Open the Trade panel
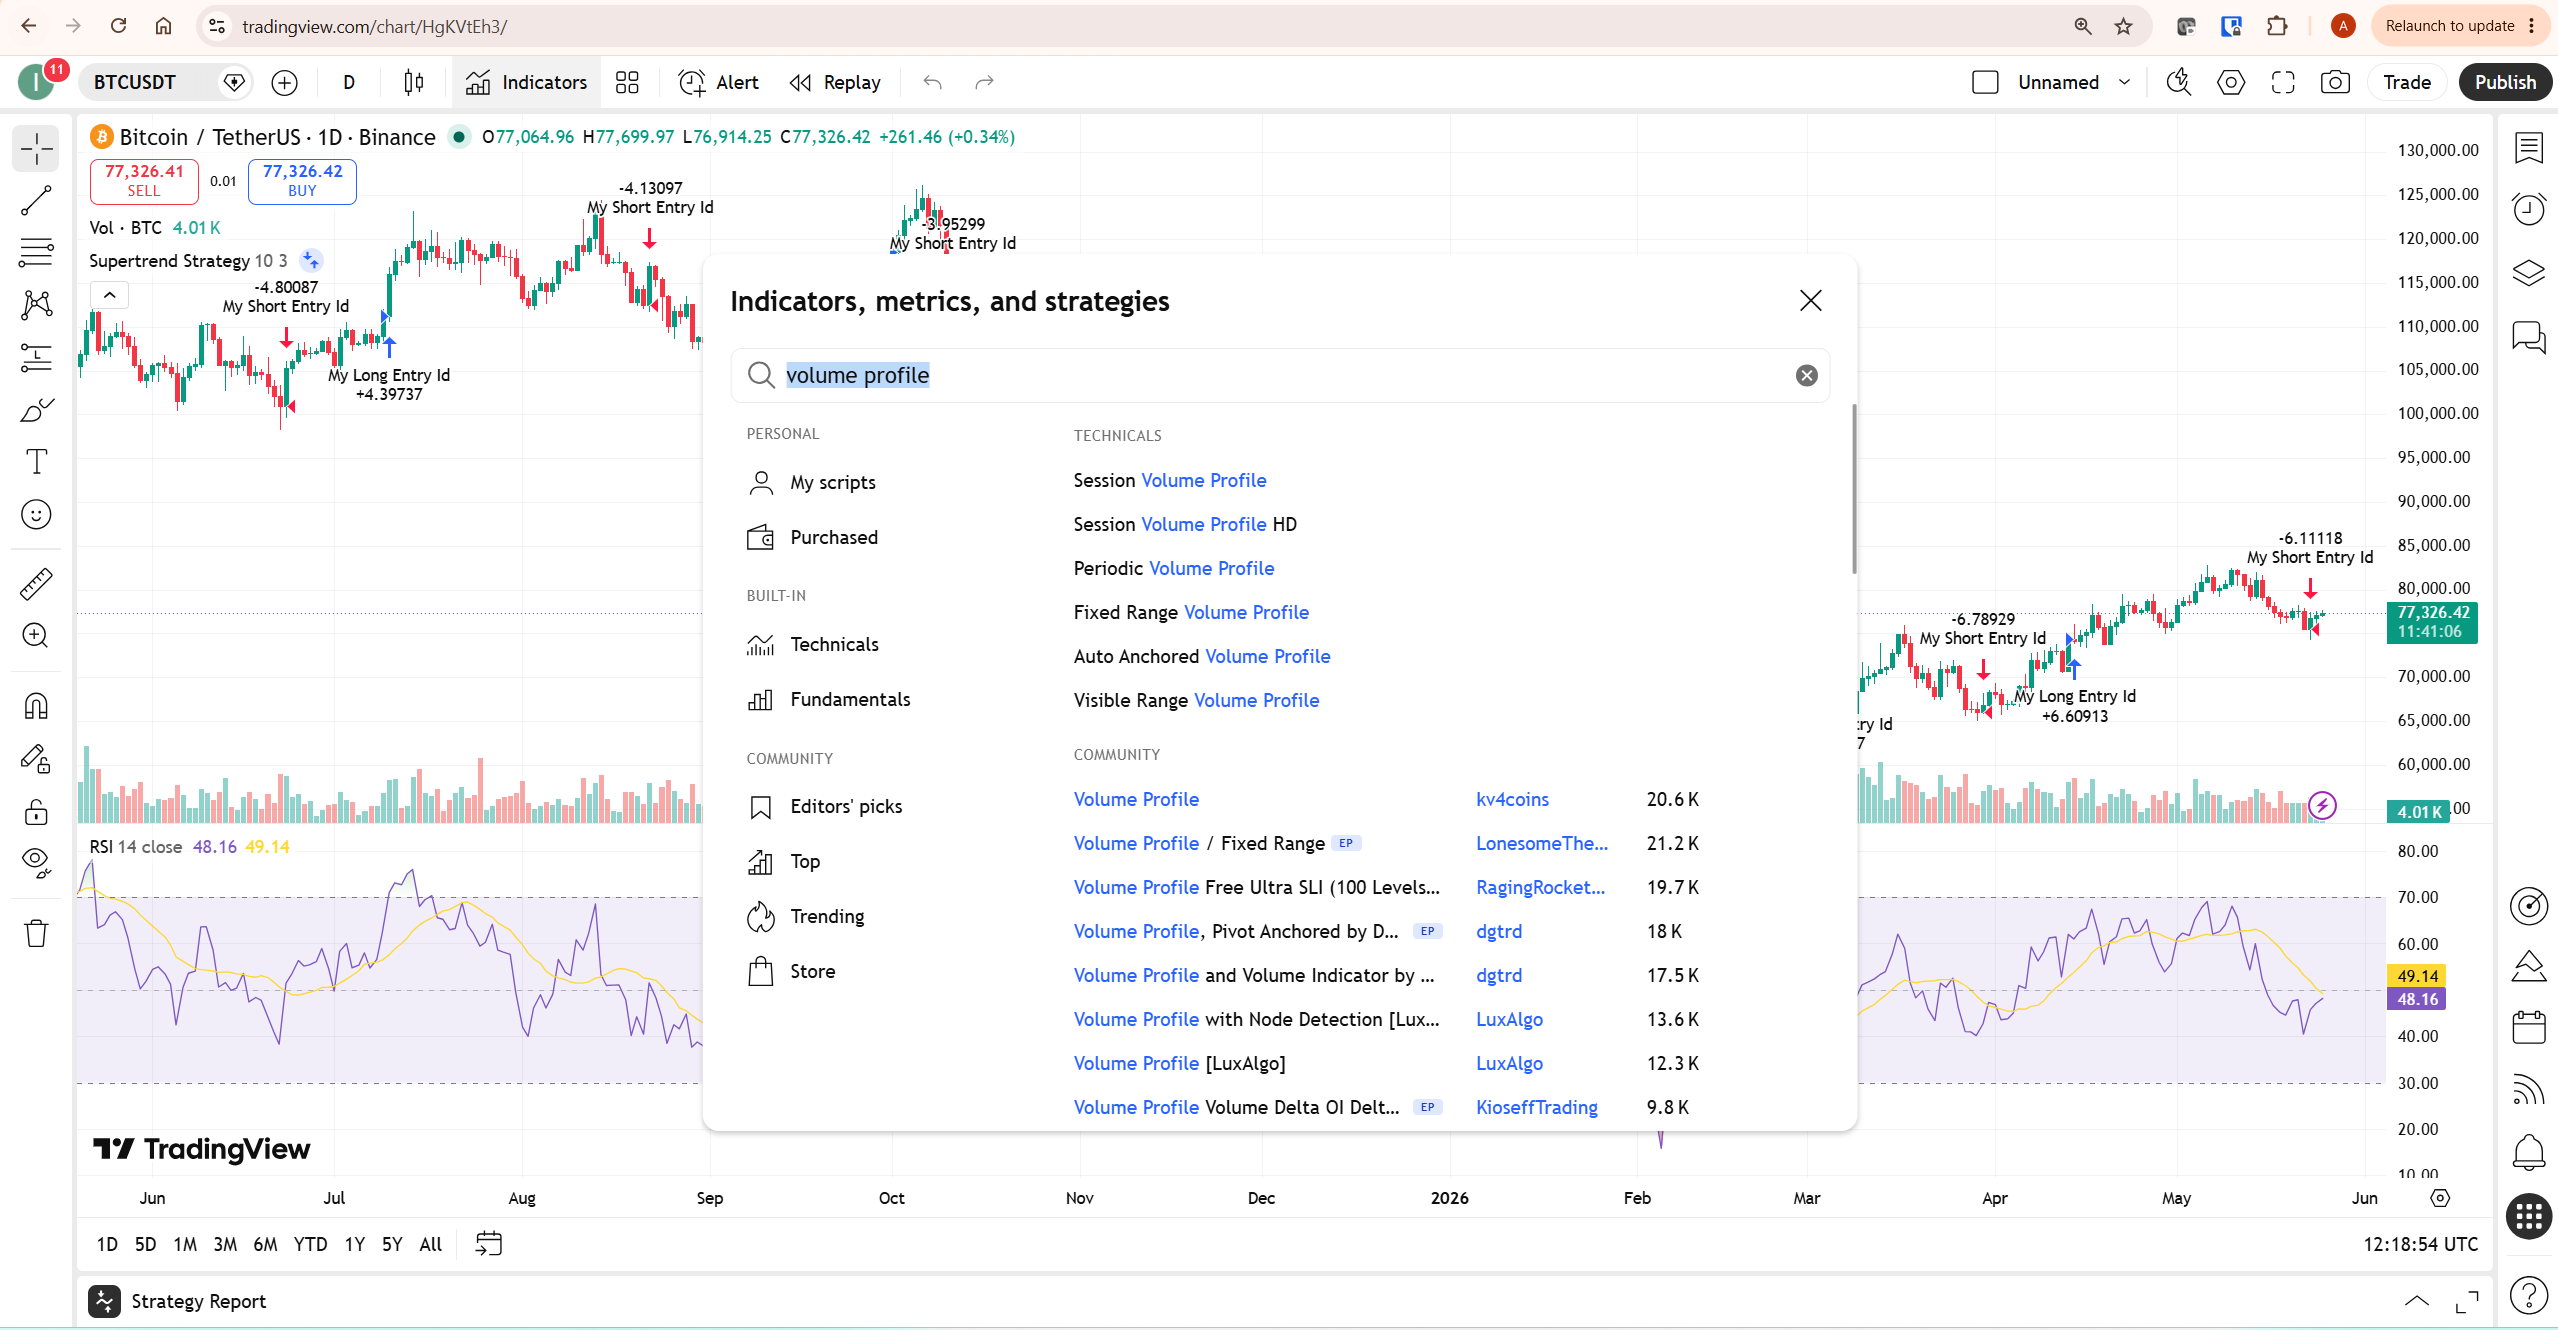This screenshot has width=2558, height=1330. coord(2406,83)
